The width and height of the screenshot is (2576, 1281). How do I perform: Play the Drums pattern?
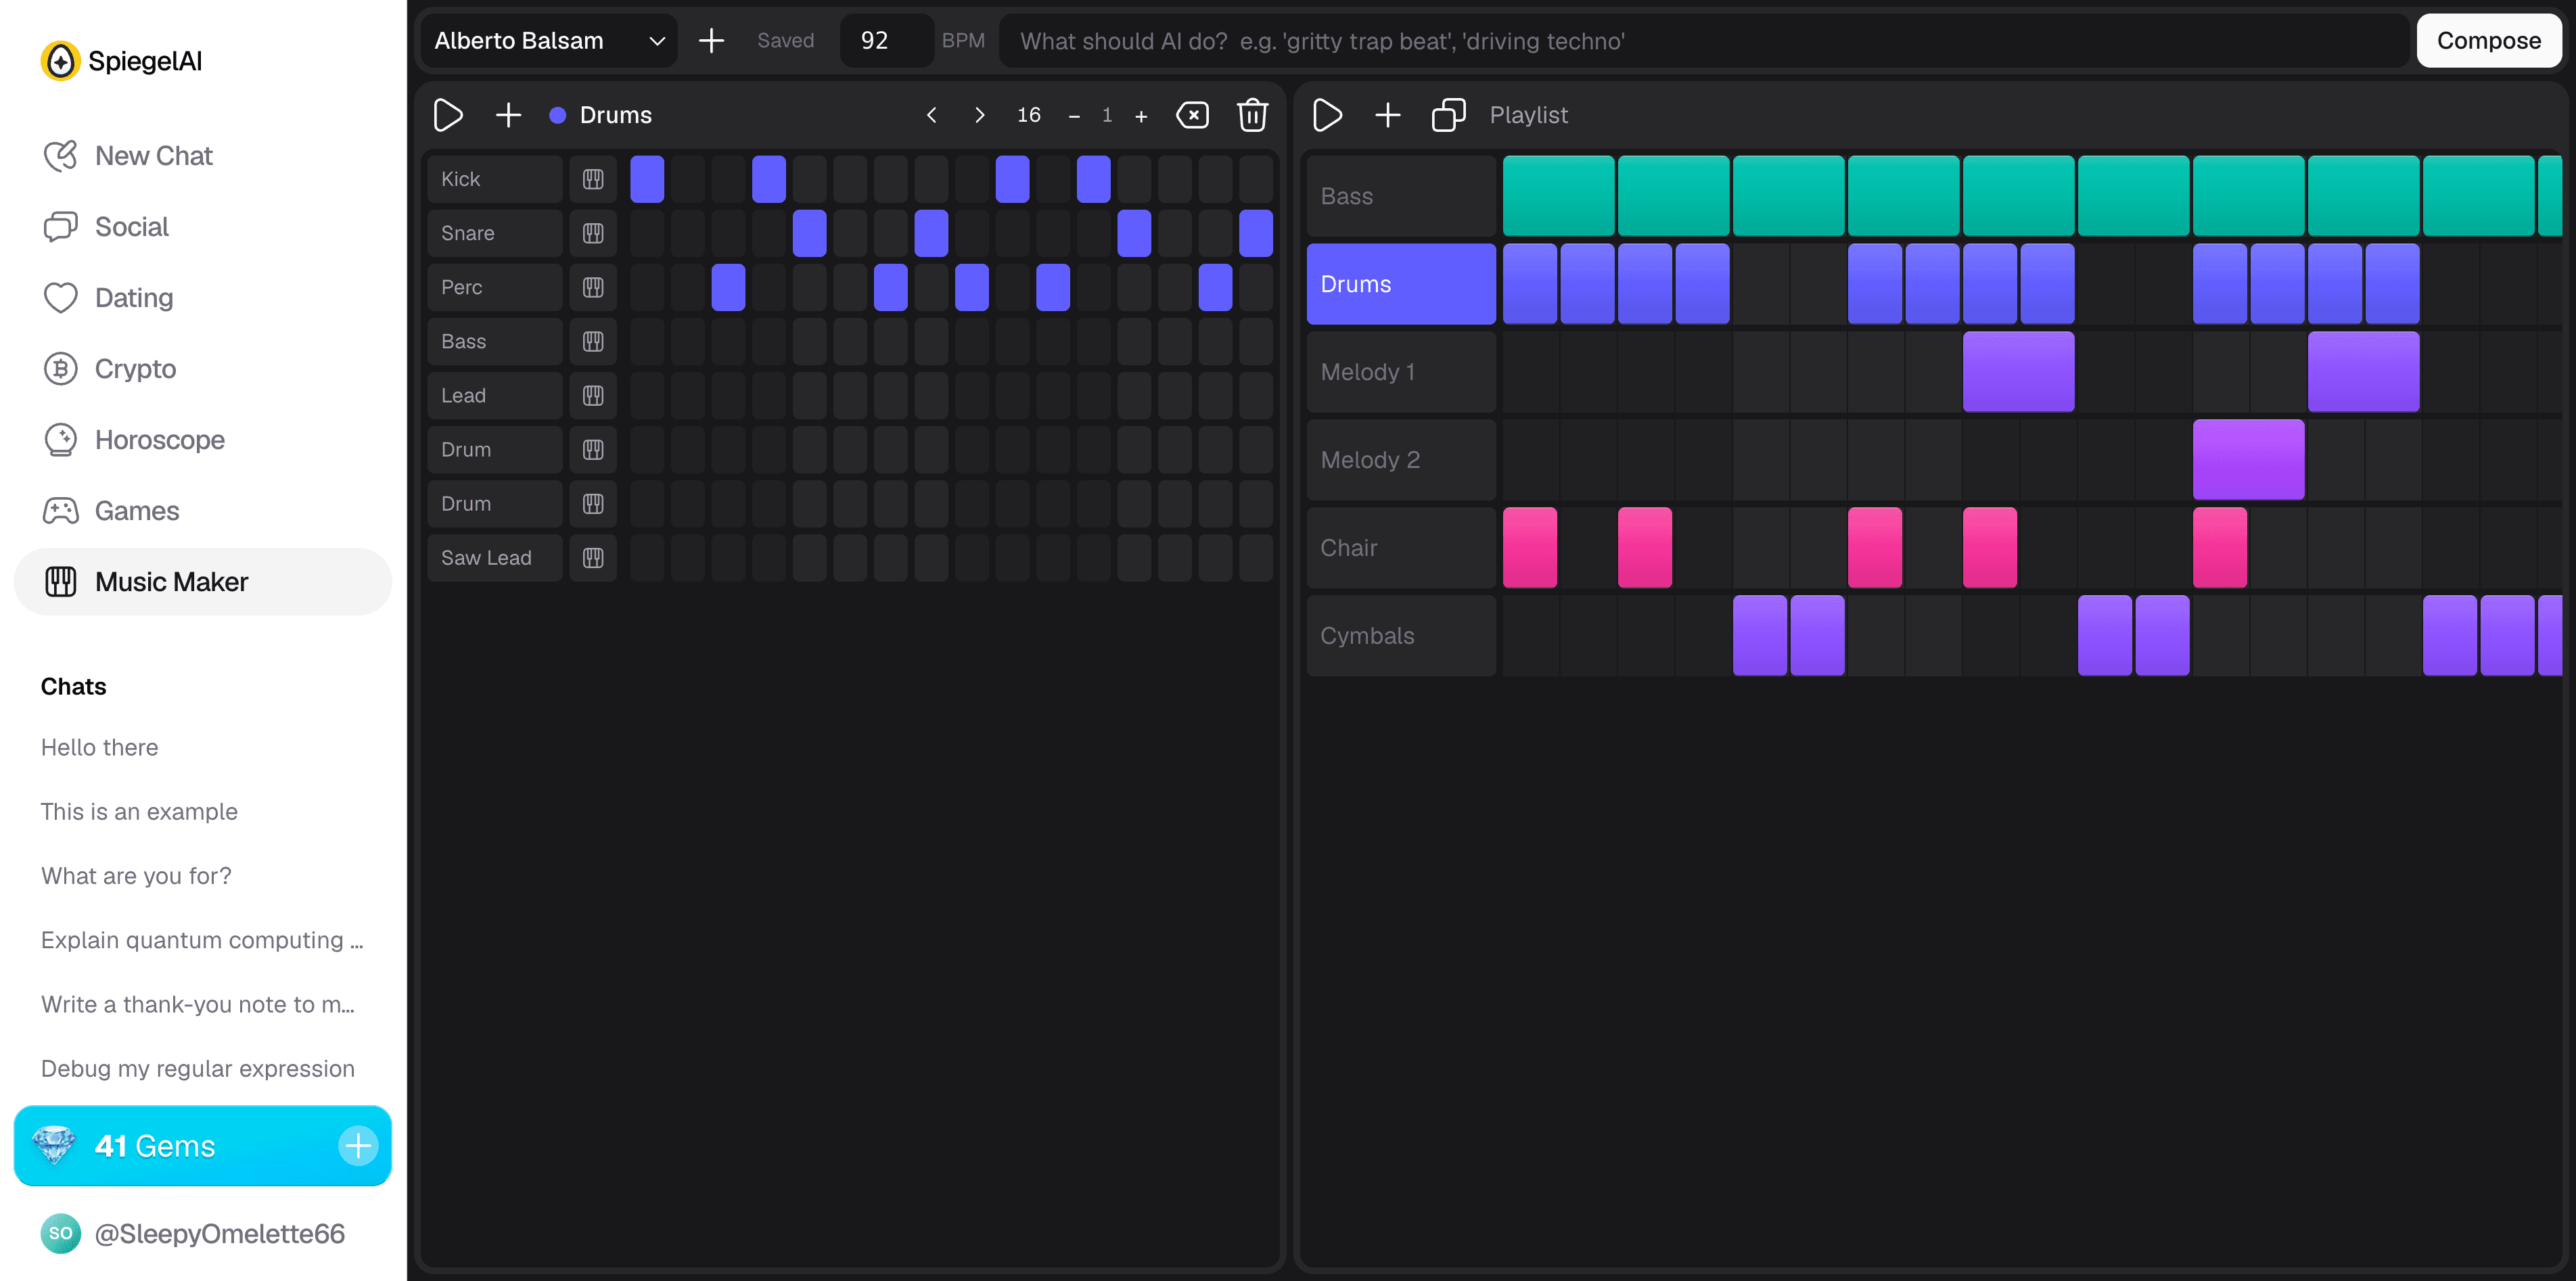448,115
